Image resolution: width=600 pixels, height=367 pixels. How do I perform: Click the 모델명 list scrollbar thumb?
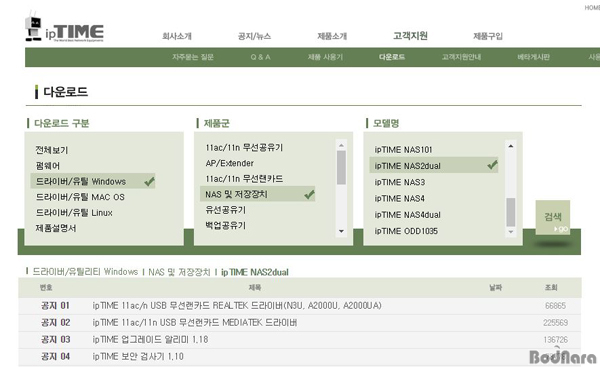tap(510, 212)
